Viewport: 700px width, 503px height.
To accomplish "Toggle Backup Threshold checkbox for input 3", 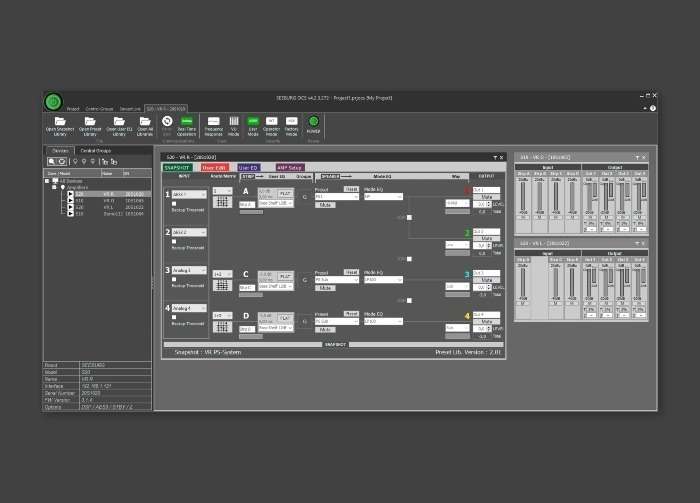I will (x=173, y=280).
